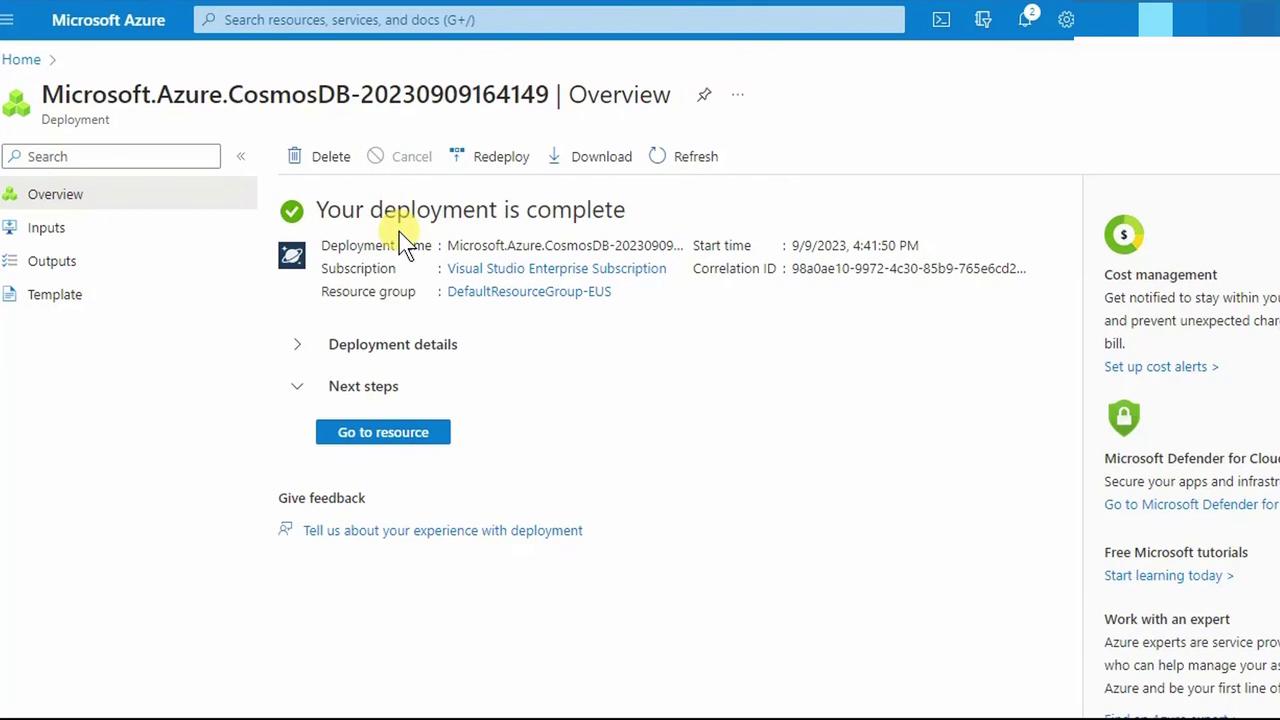Click the Redeploy toolbar label
The height and width of the screenshot is (720, 1280).
(501, 156)
